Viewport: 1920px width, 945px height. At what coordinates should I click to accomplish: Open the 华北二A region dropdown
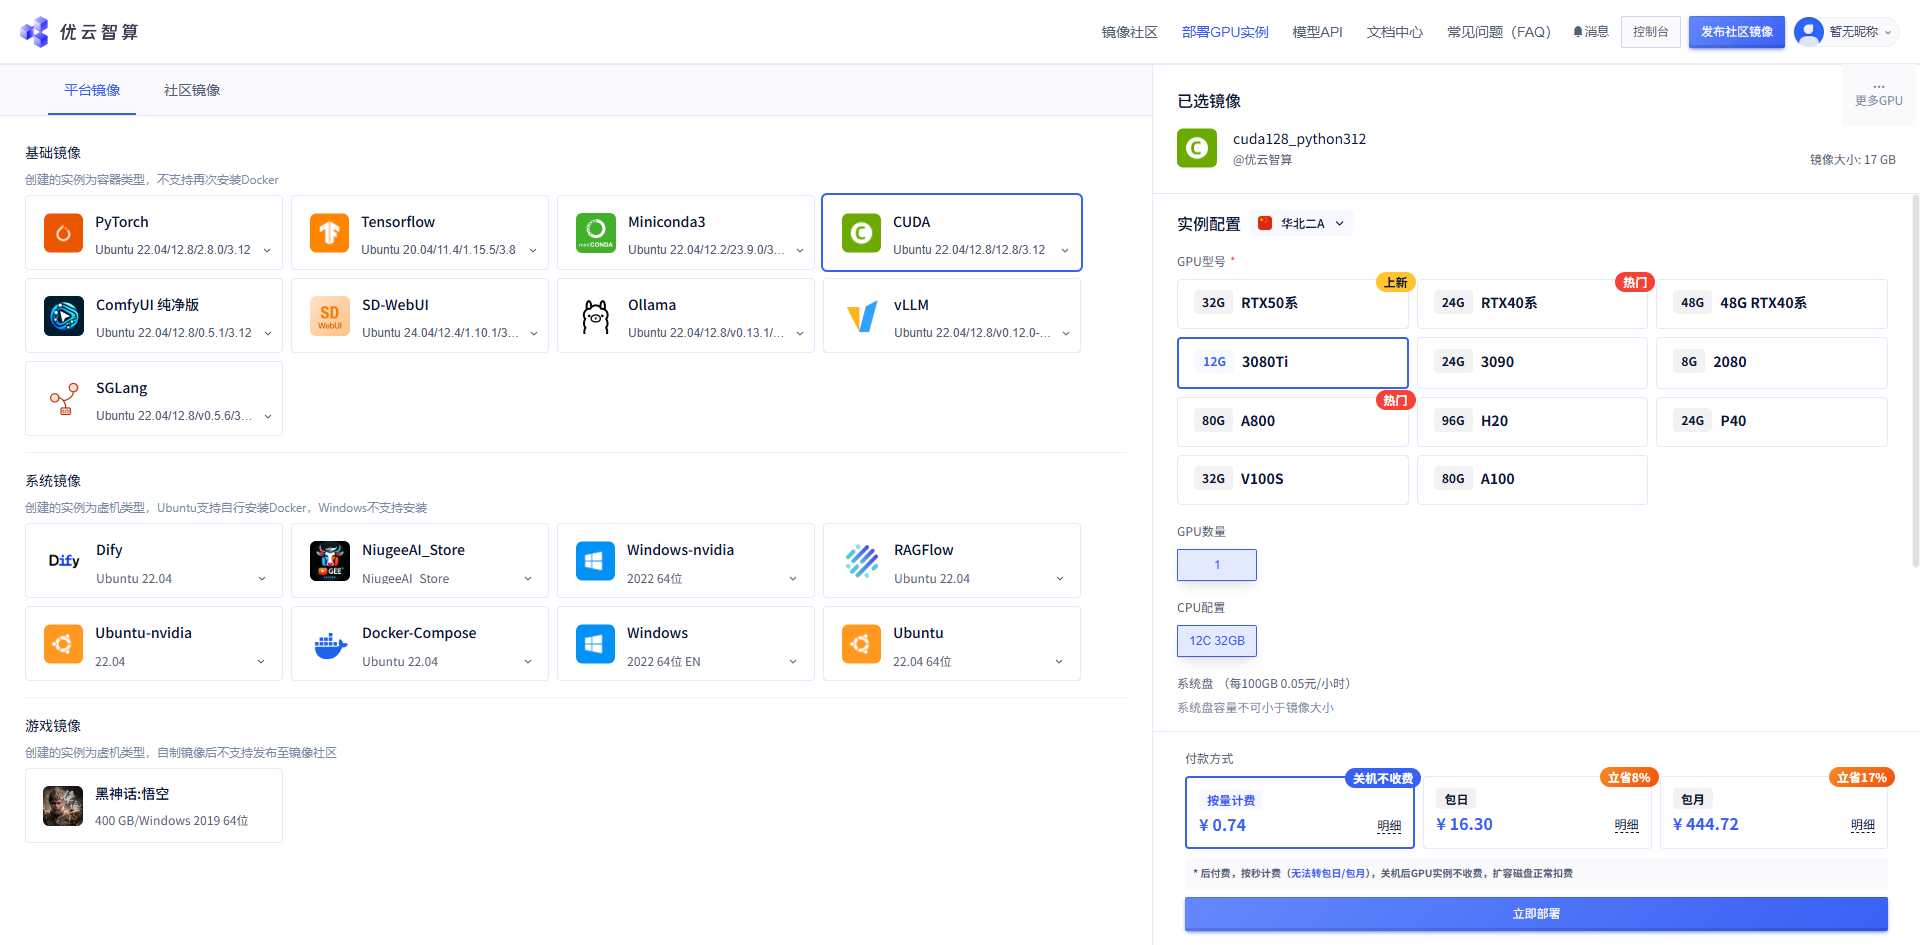click(1302, 223)
